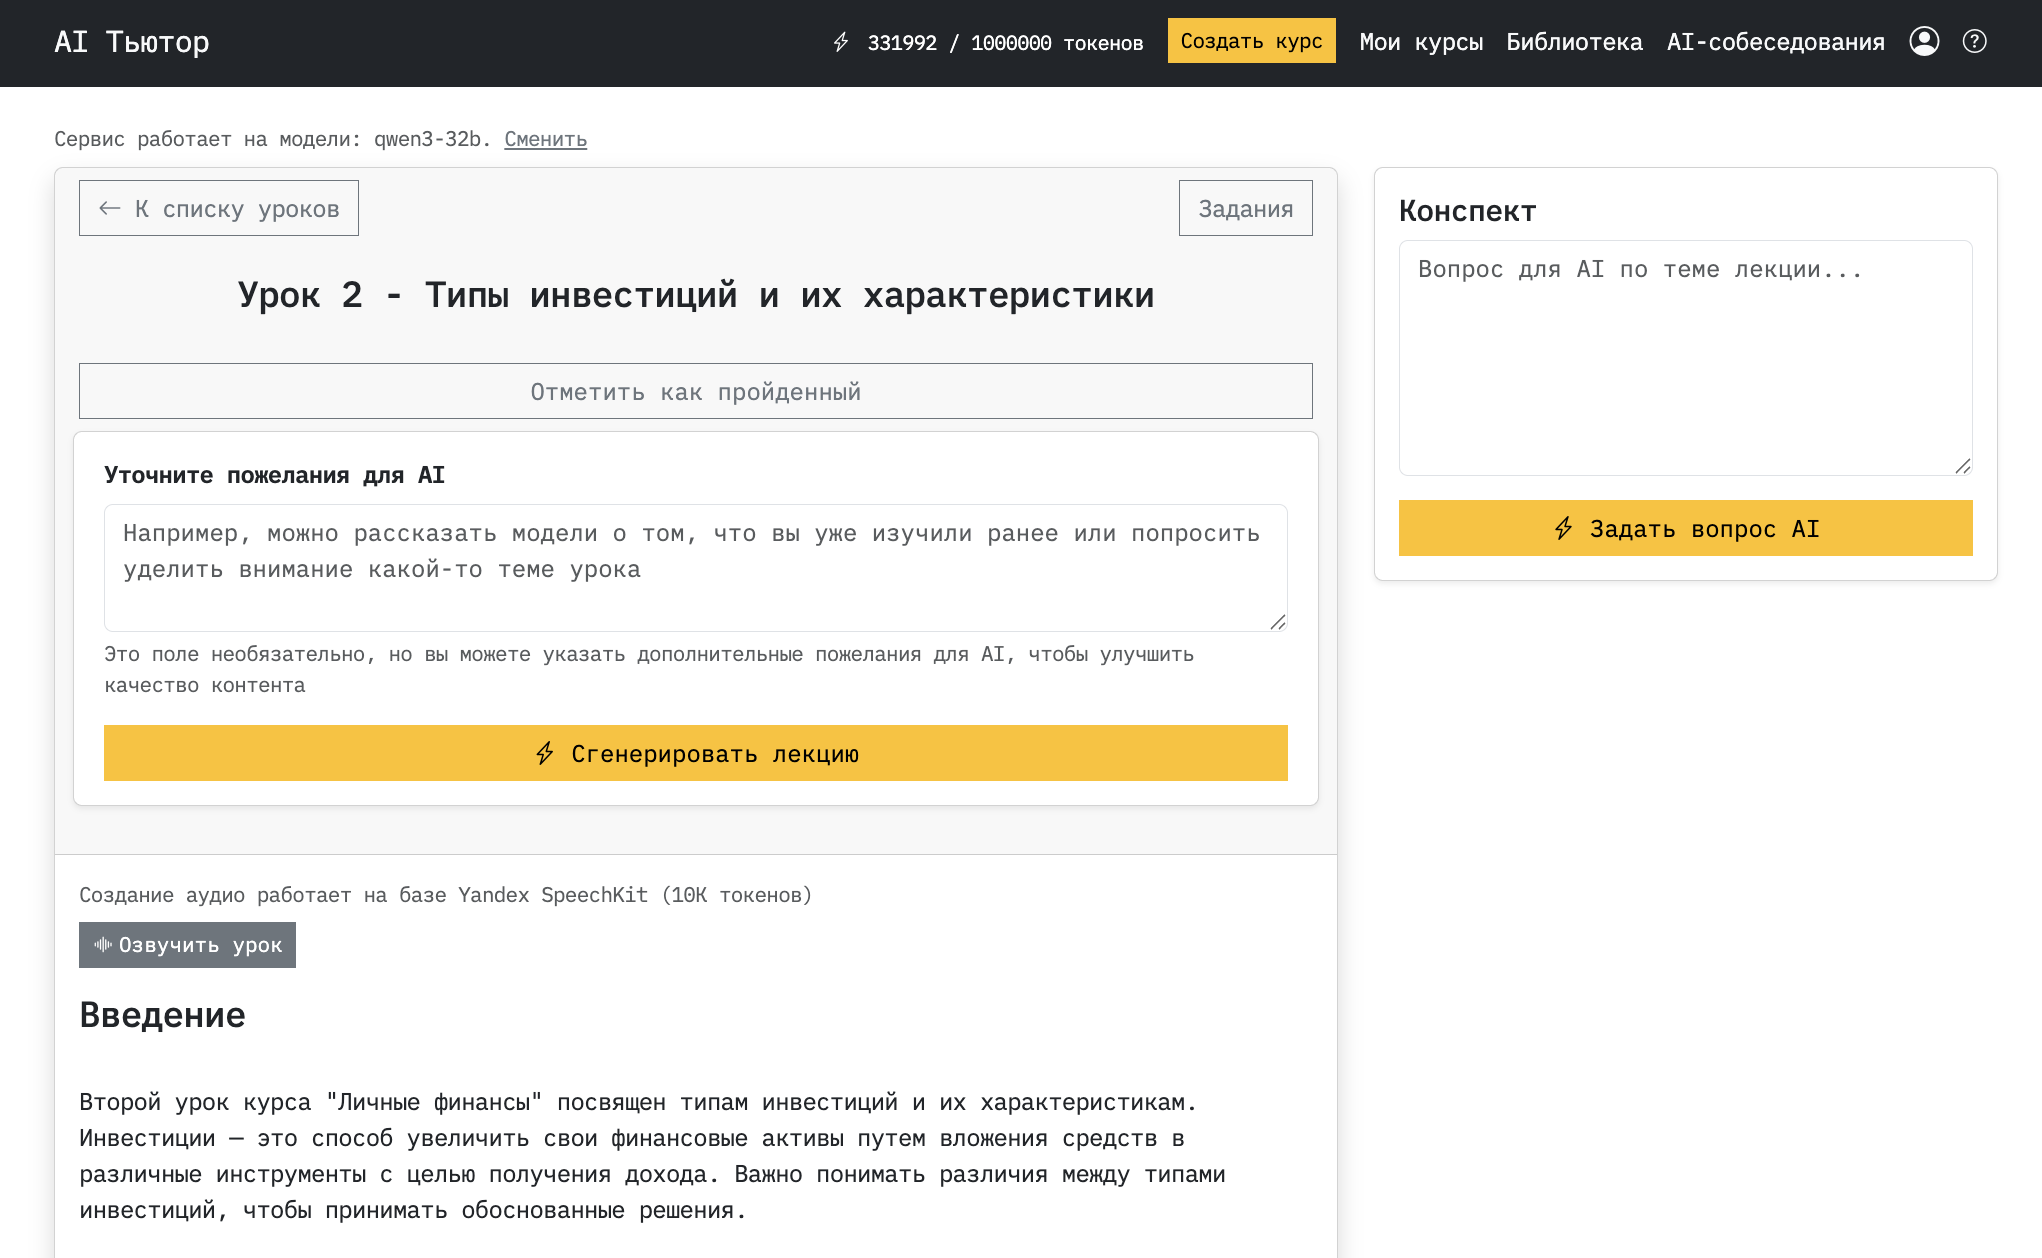Click the AI Тьютор logo
2042x1258 pixels.
[131, 42]
